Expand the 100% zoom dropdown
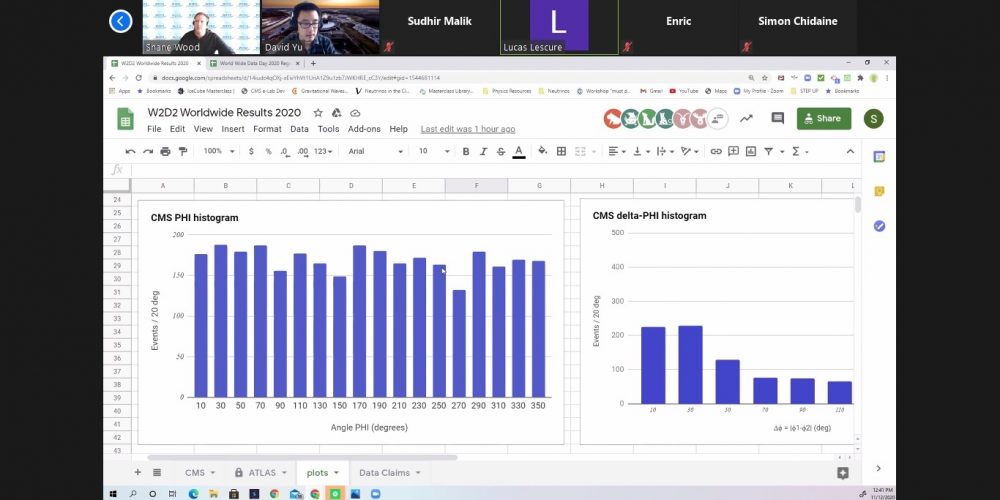 click(x=219, y=151)
